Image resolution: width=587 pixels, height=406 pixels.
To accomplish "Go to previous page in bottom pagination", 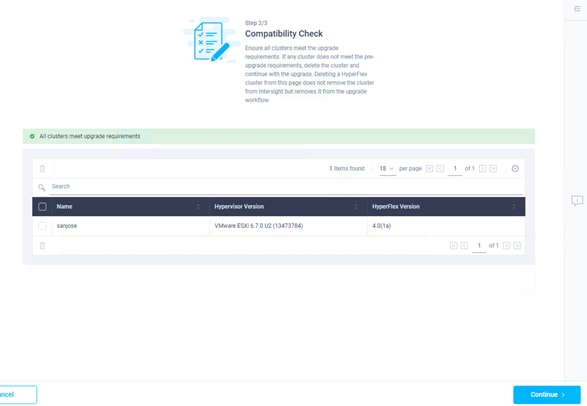I will click(x=464, y=245).
